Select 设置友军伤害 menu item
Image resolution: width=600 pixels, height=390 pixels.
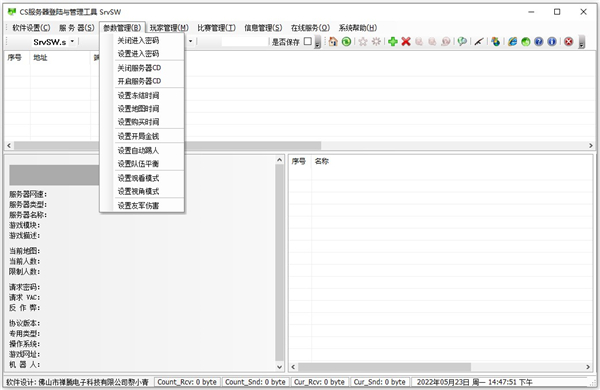tap(138, 206)
